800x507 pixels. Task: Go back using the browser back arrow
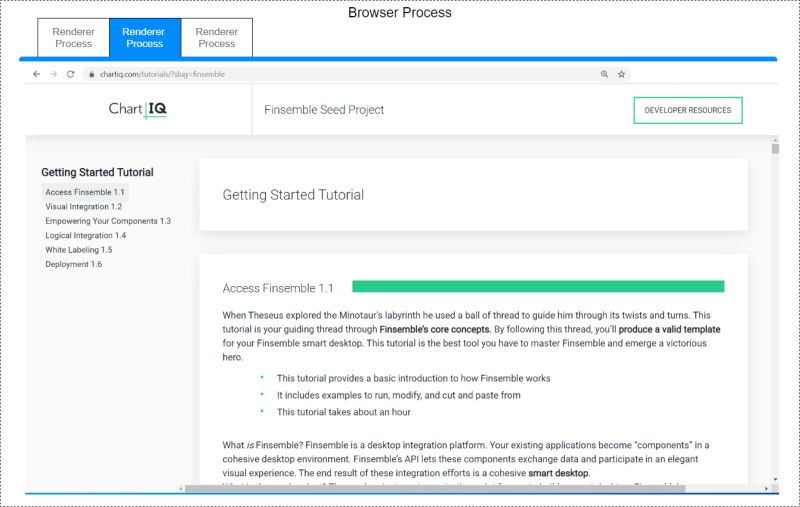click(36, 74)
